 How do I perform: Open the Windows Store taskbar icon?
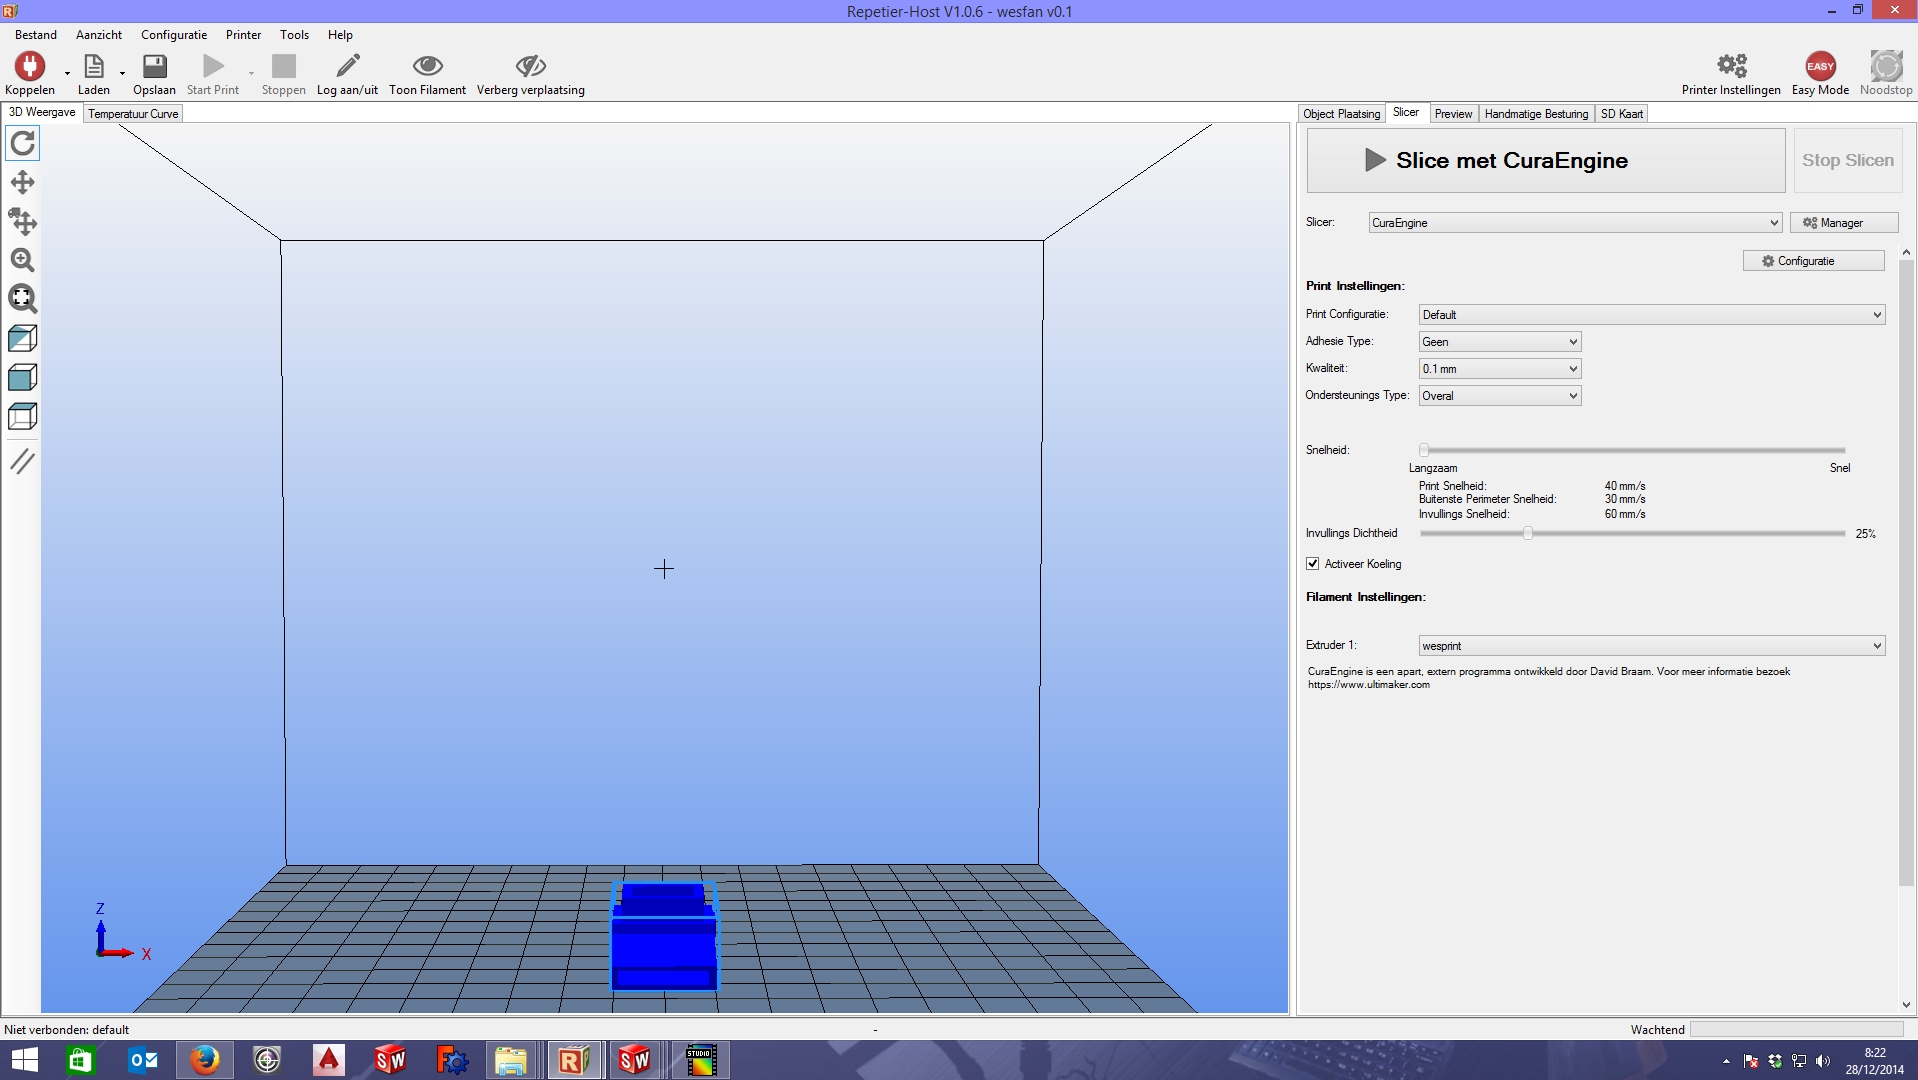pos(80,1060)
